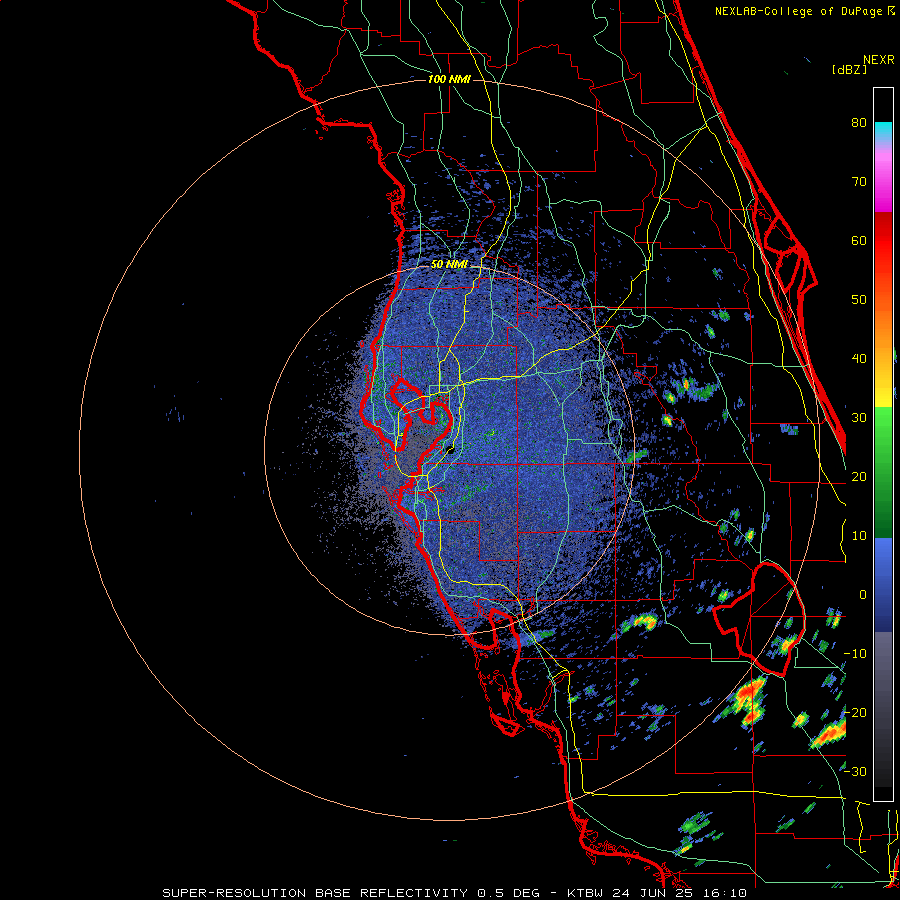This screenshot has height=900, width=900.
Task: Click the NEXR label above color scale
Action: point(878,60)
